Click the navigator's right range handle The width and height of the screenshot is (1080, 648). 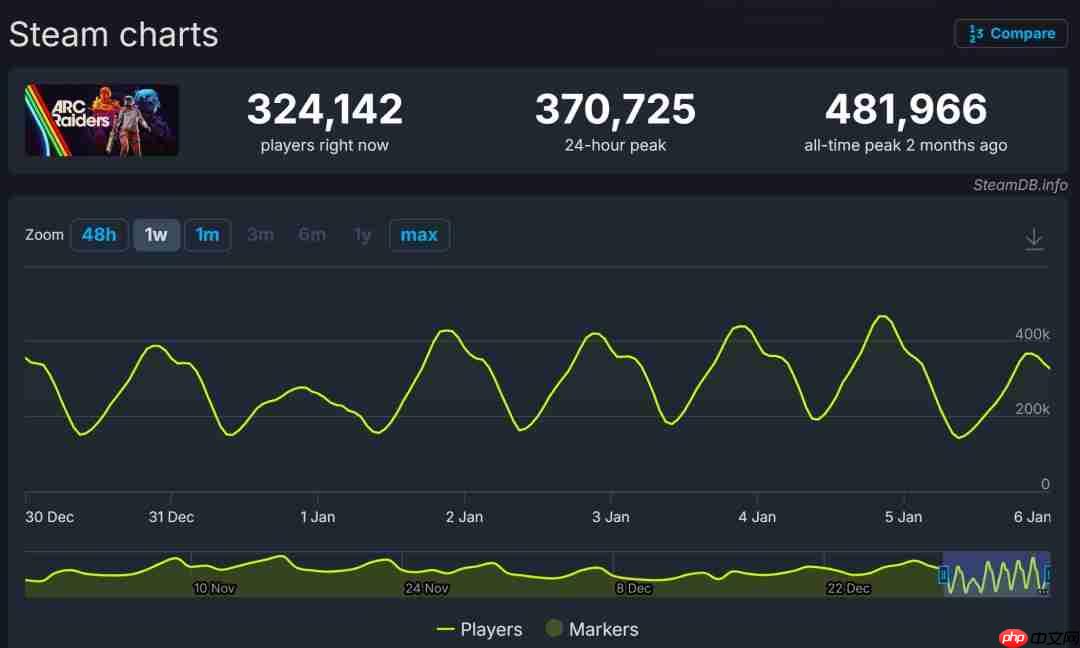pyautogui.click(x=1048, y=574)
